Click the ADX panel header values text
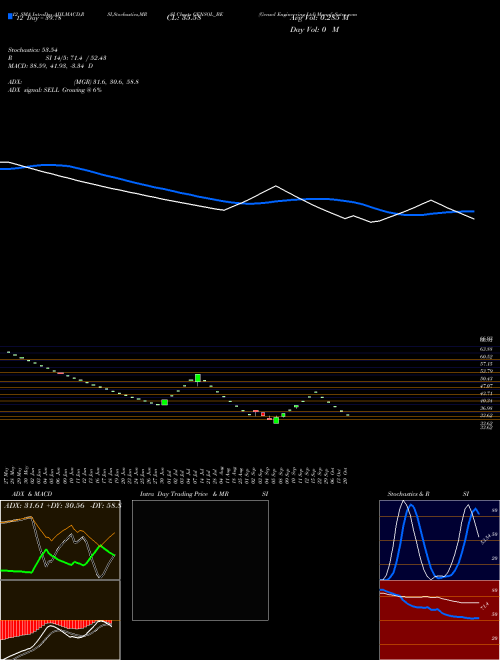500x660 pixels. pos(62,505)
